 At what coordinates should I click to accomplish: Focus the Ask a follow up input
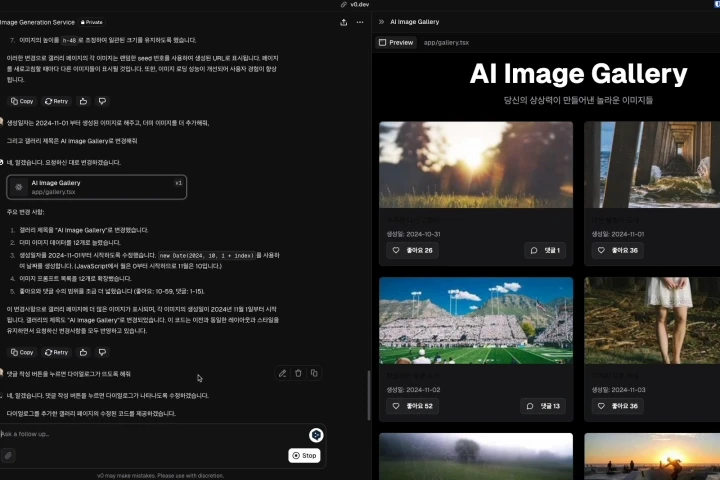(x=152, y=434)
